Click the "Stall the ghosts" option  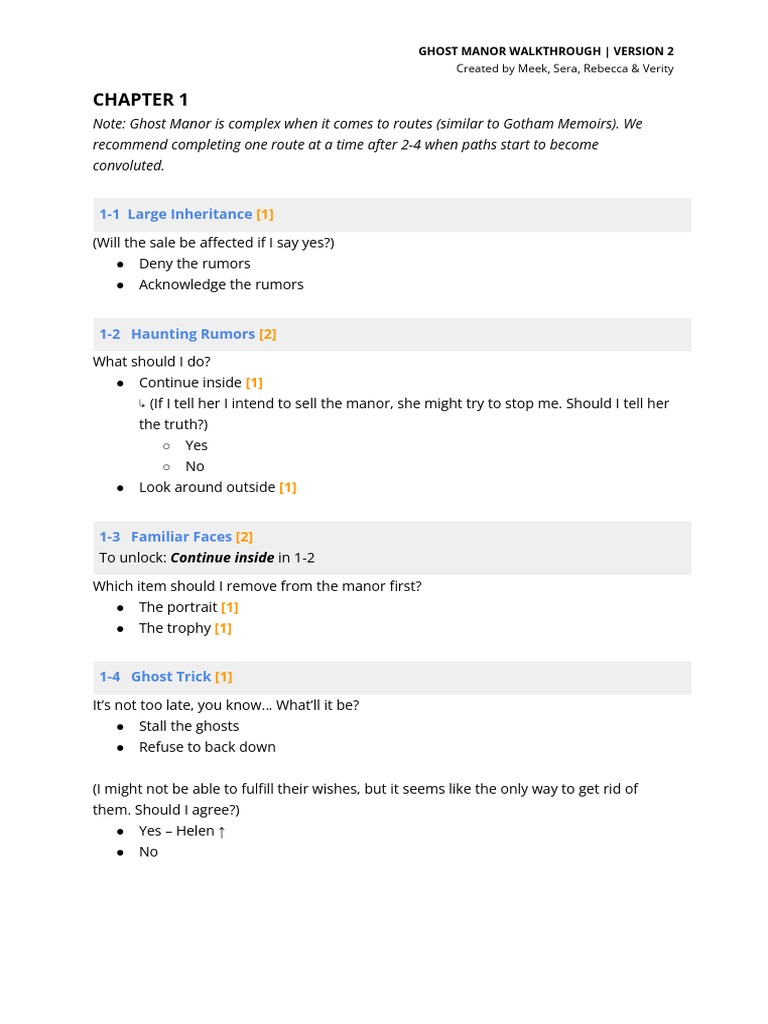coord(189,727)
